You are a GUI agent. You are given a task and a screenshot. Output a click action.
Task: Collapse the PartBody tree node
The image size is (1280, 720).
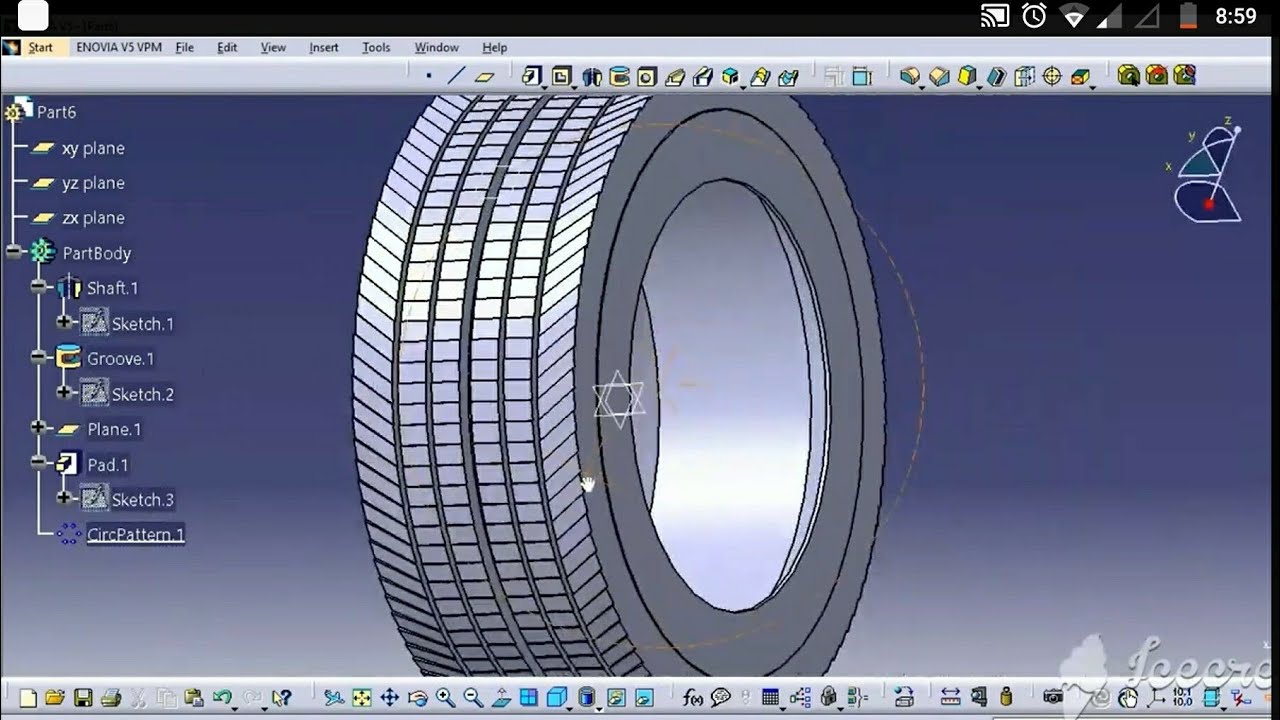click(x=14, y=253)
